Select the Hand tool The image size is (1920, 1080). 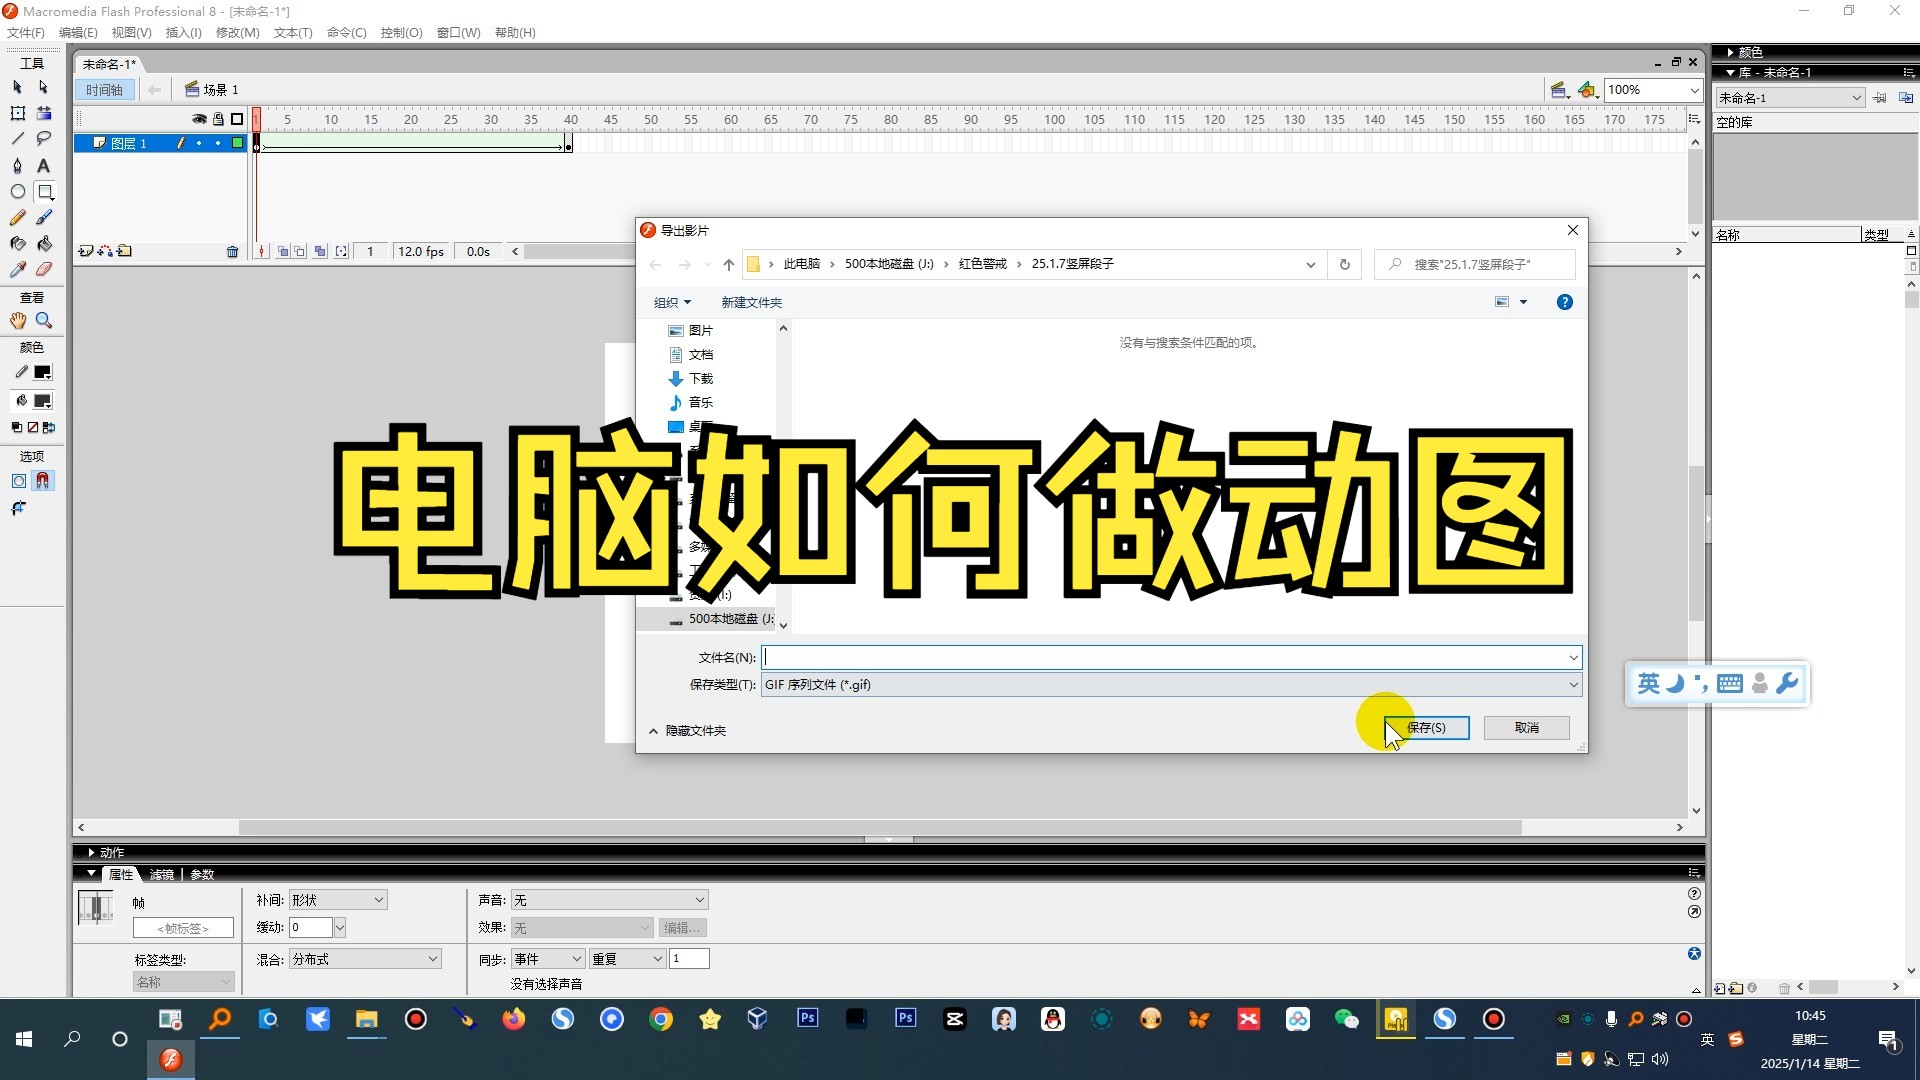(x=17, y=320)
